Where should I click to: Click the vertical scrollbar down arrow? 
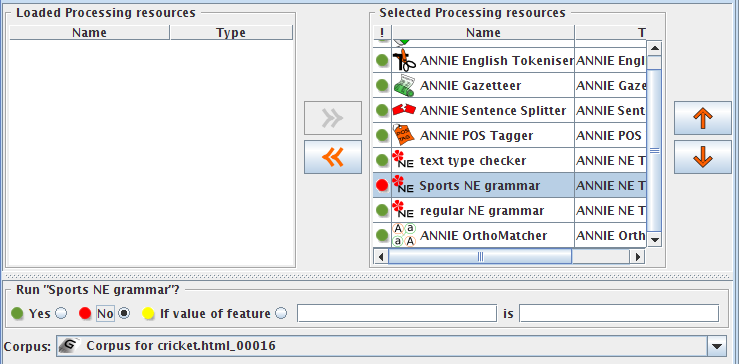tap(655, 240)
